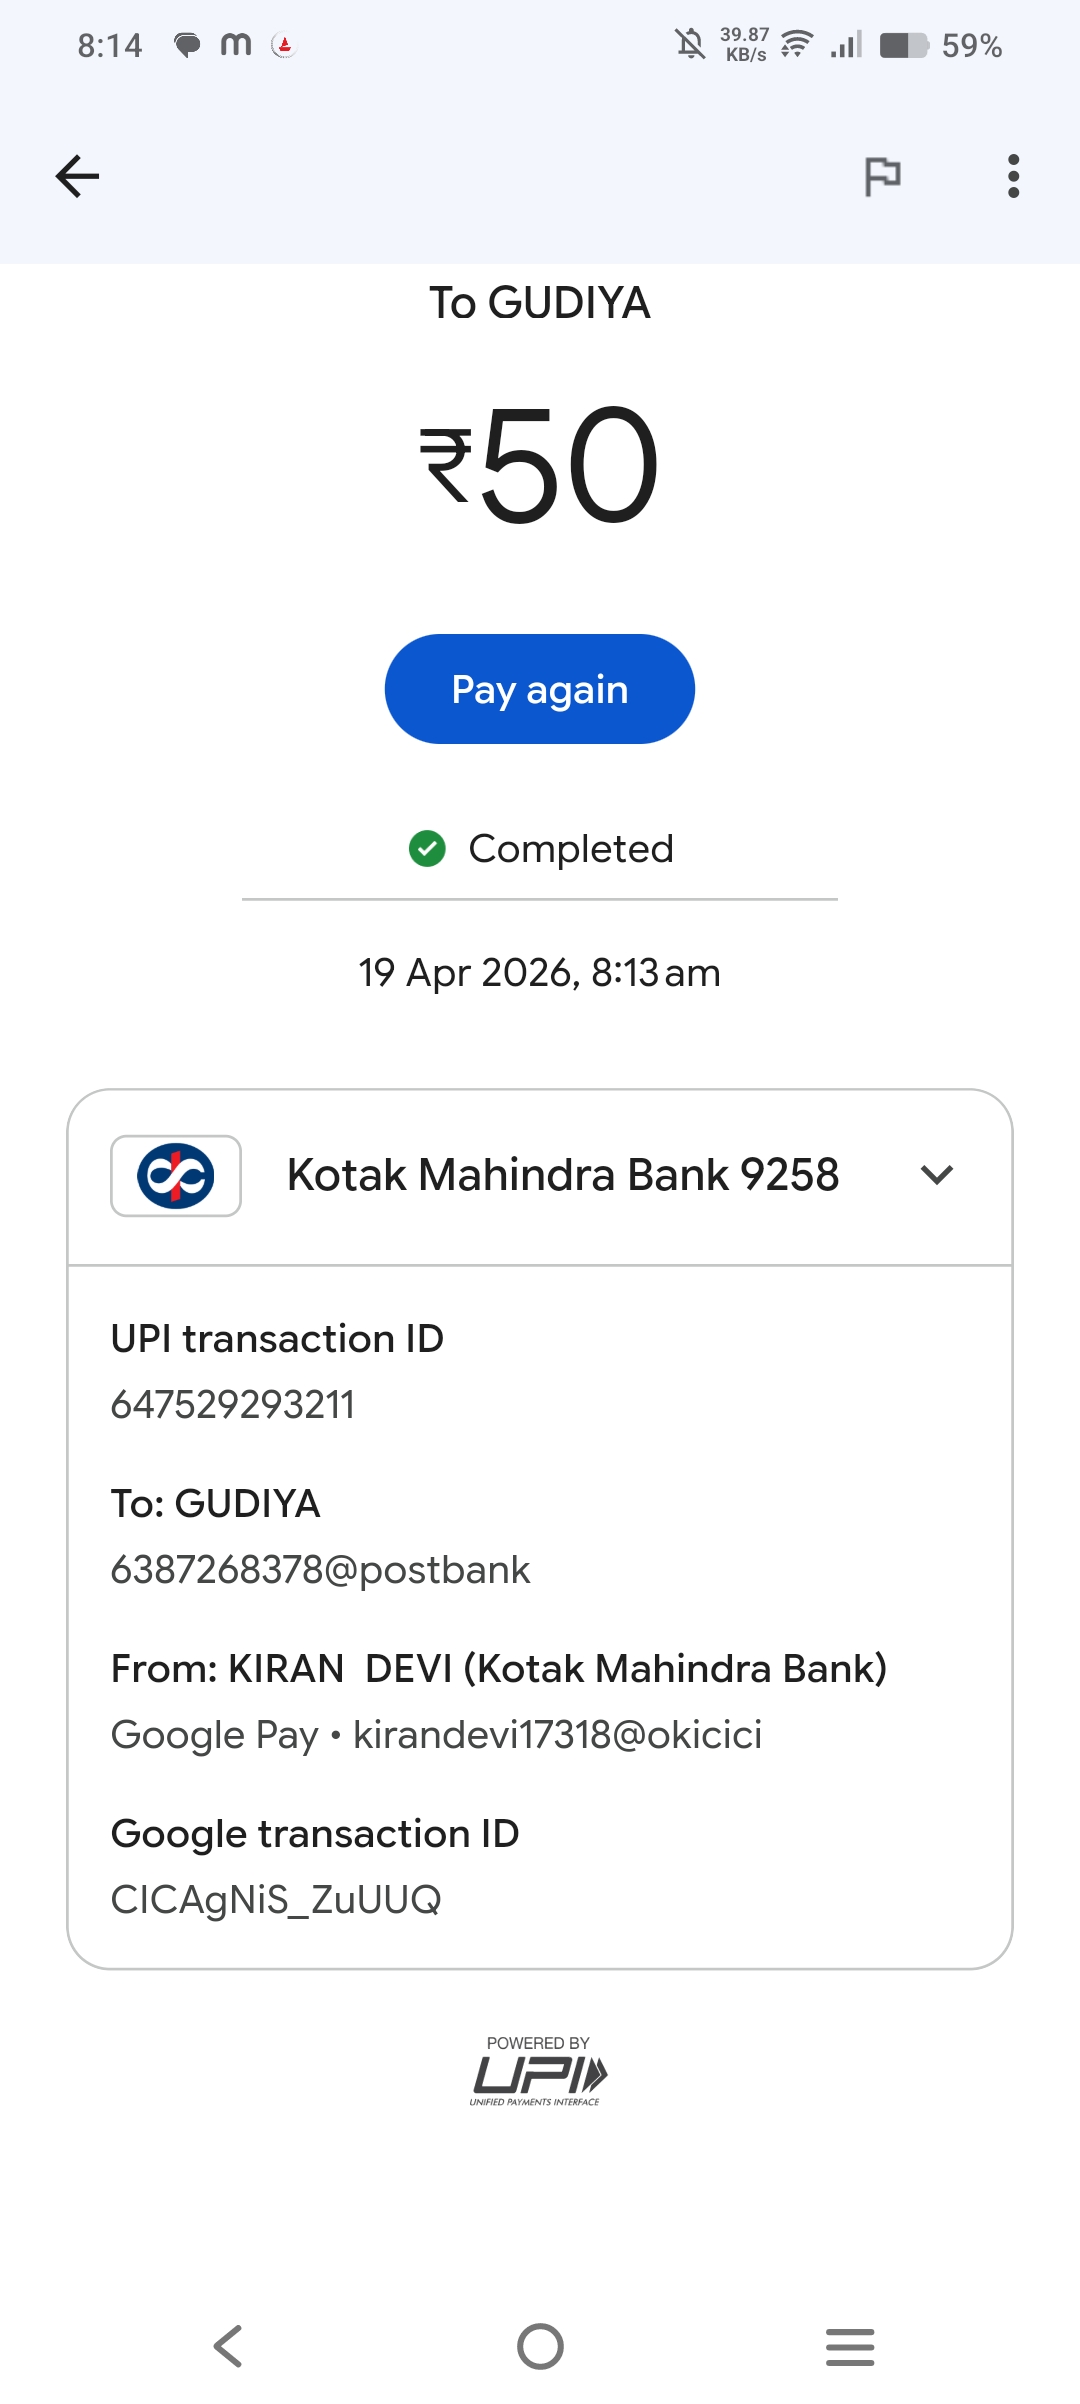The image size is (1080, 2404).
Task: Tap the green Completed checkmark icon
Action: point(427,849)
